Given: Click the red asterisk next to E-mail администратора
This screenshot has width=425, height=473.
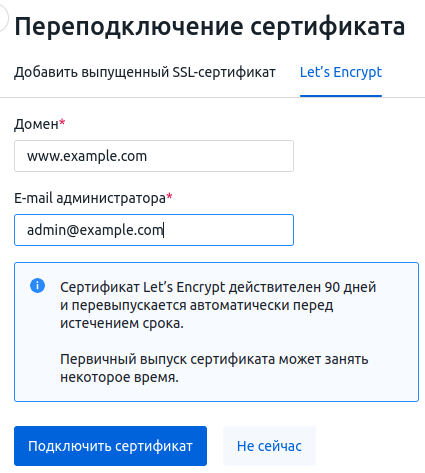Looking at the screenshot, I should click(x=169, y=196).
